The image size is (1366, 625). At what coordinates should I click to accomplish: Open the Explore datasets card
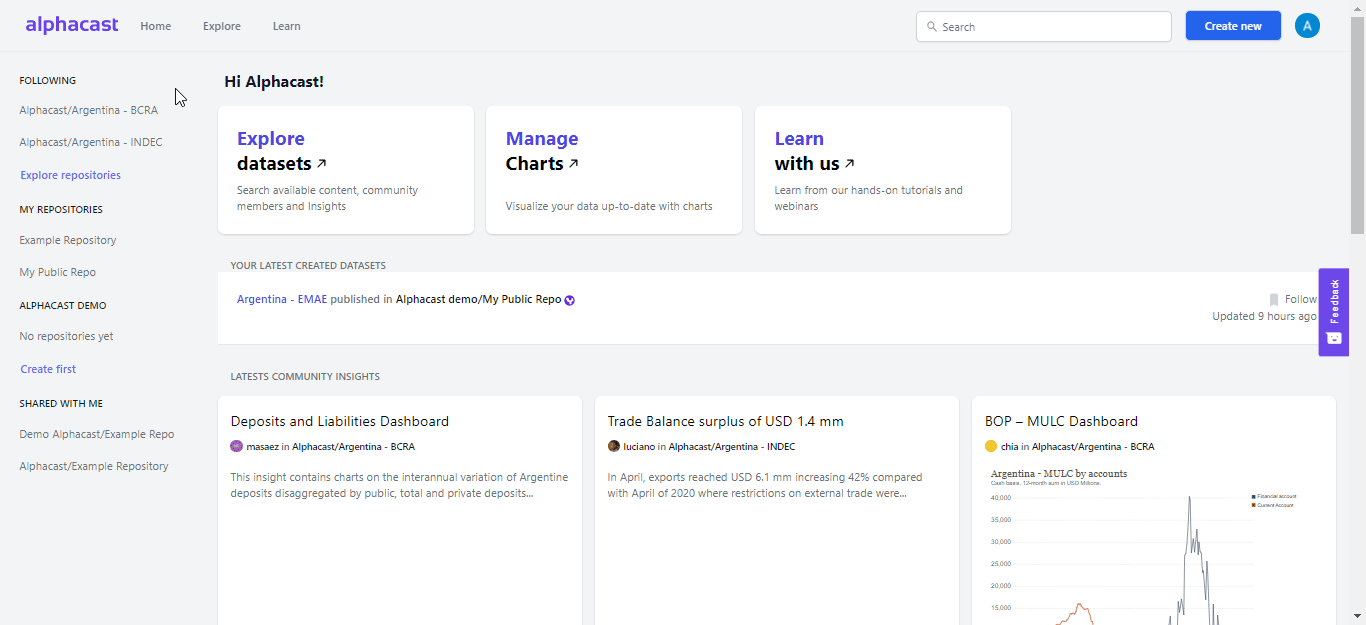[346, 170]
